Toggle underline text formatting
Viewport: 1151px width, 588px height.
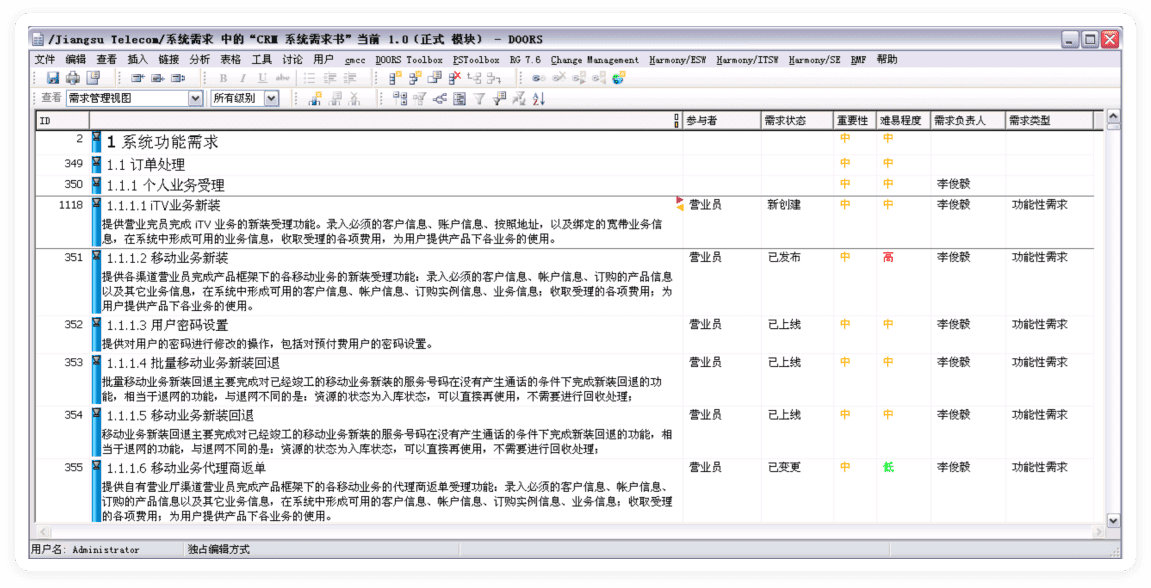click(262, 77)
